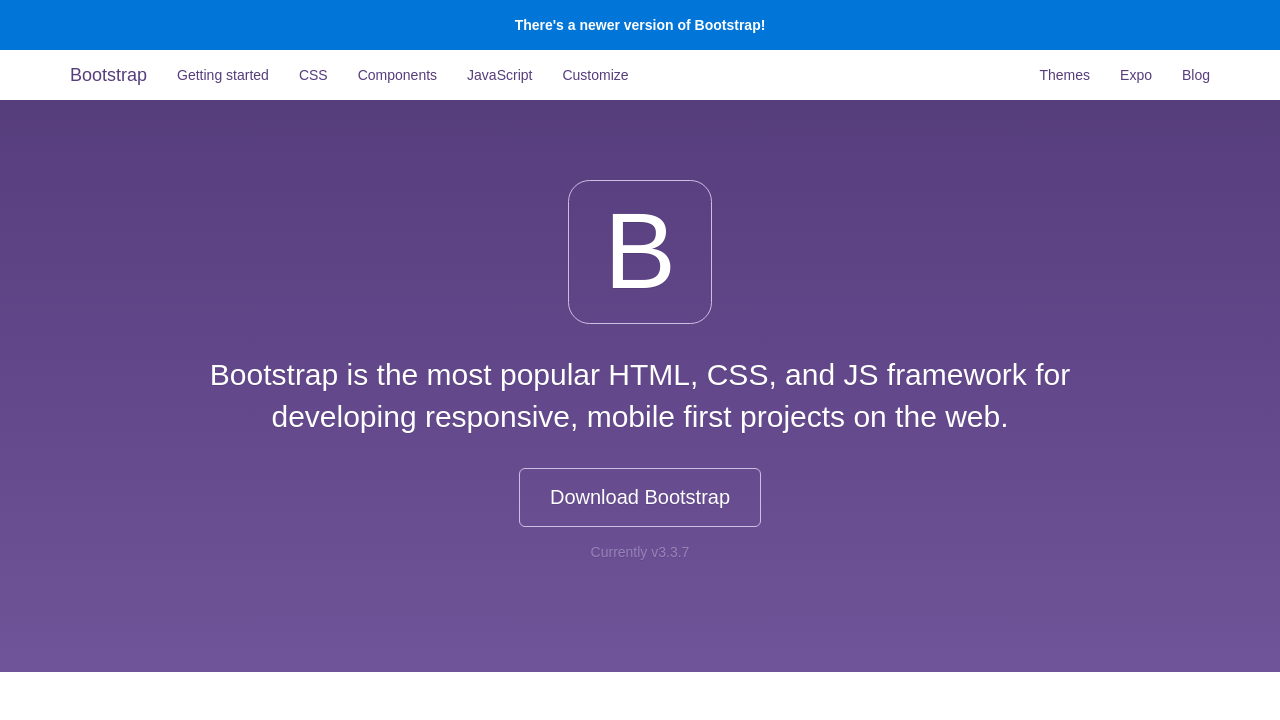Viewport: 1280px width, 720px height.
Task: Click the headline line "developing responsive, mobile first projects"
Action: 640,417
